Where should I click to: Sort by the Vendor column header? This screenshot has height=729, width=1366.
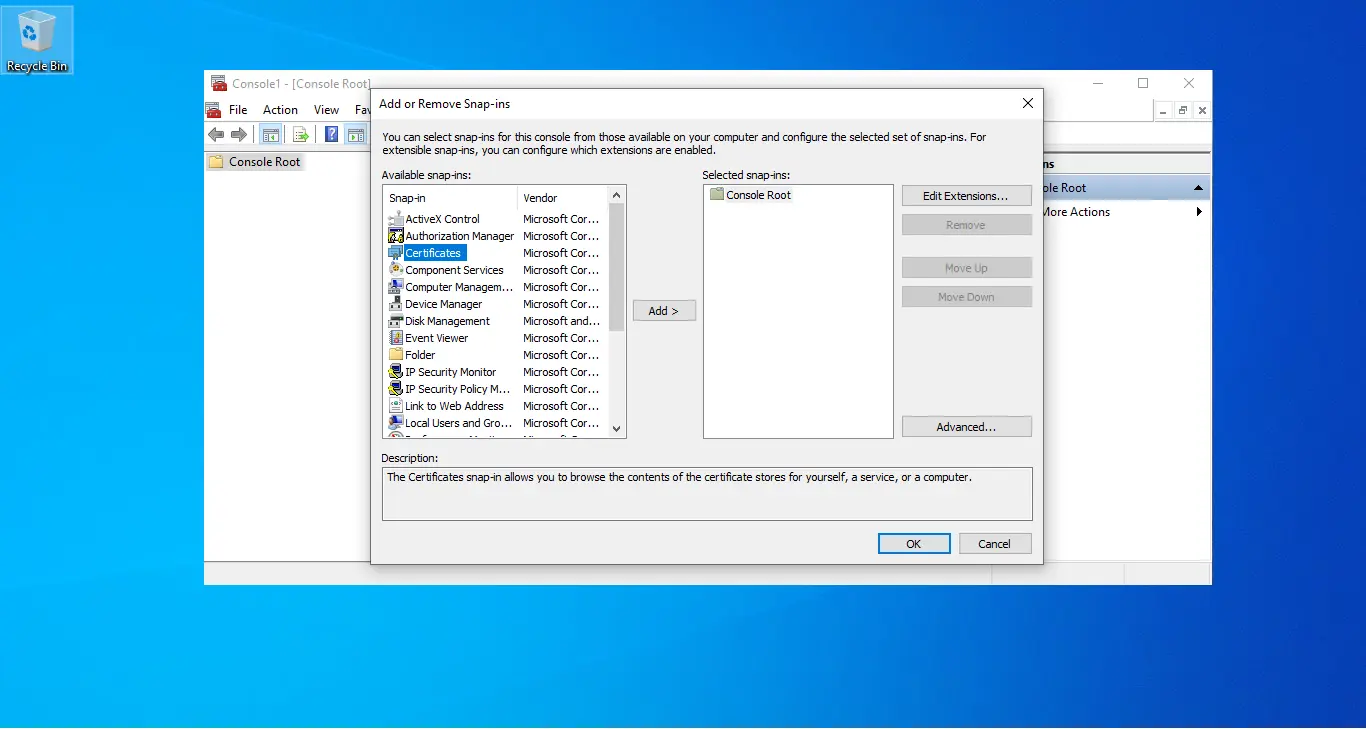(563, 198)
